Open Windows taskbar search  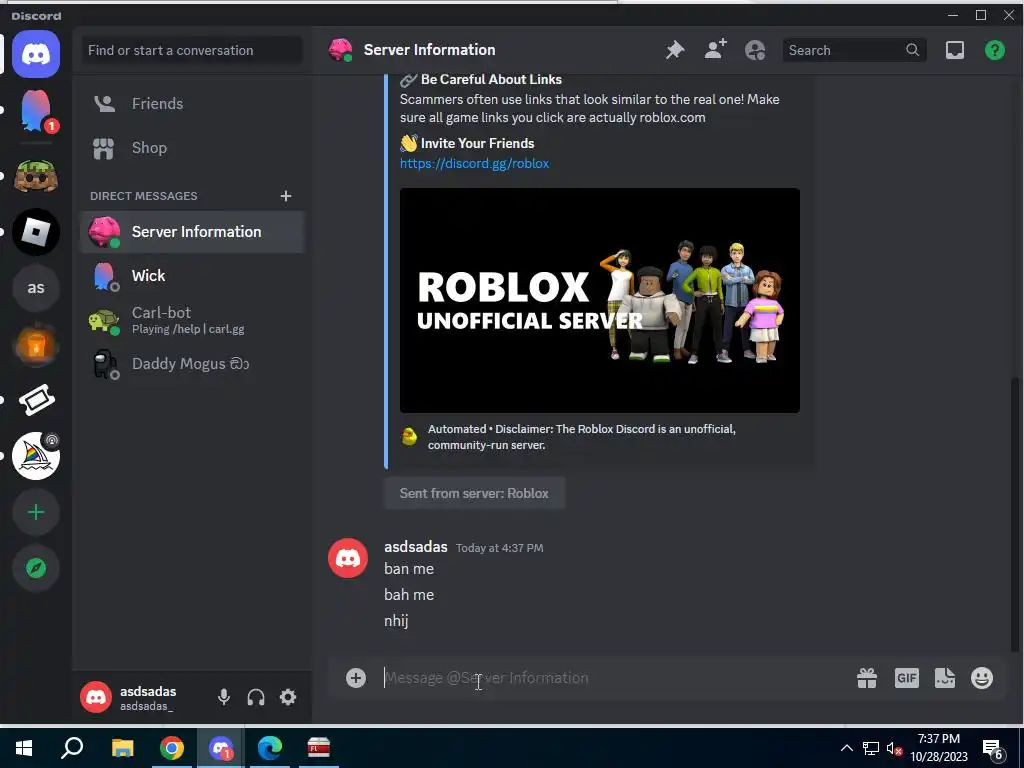point(72,748)
